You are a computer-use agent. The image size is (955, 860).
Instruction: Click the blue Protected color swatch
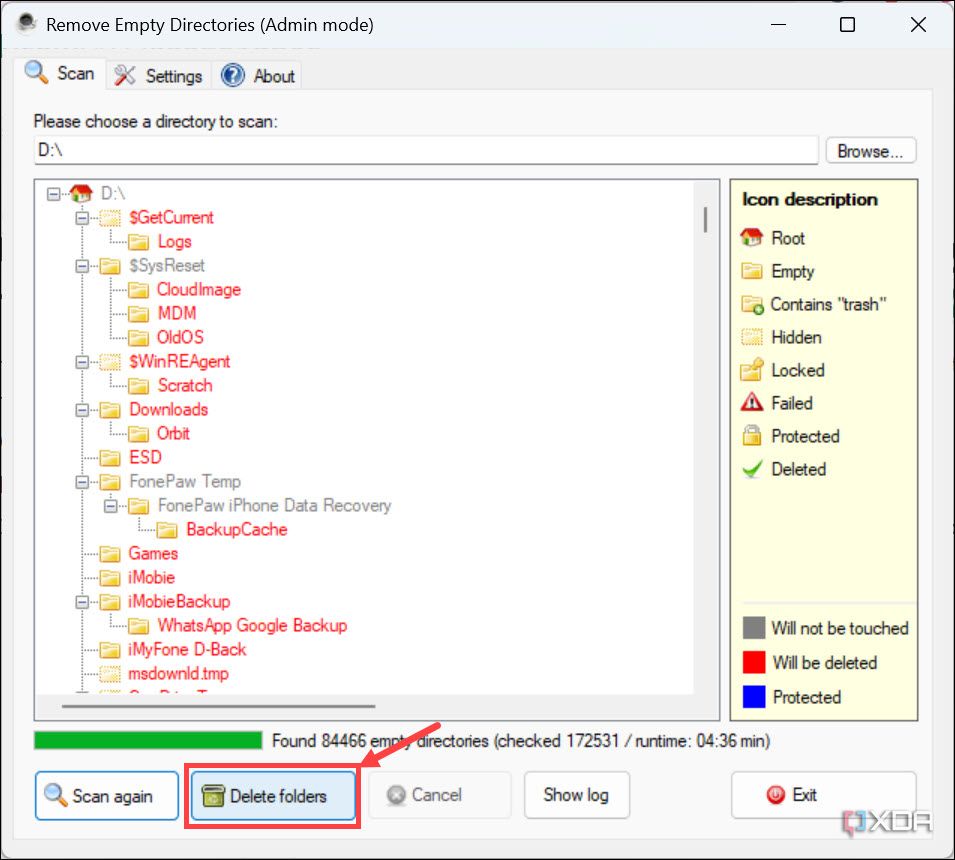point(754,697)
